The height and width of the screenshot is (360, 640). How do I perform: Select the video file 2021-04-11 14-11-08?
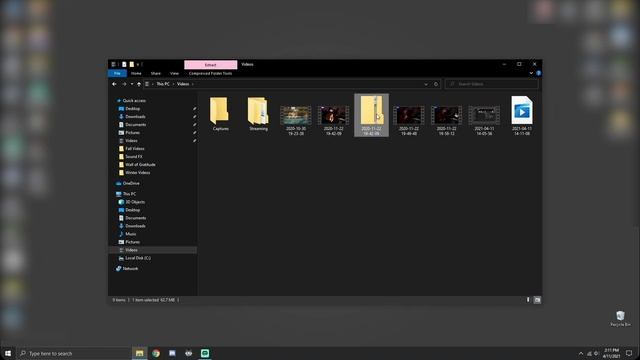pyautogui.click(x=522, y=116)
